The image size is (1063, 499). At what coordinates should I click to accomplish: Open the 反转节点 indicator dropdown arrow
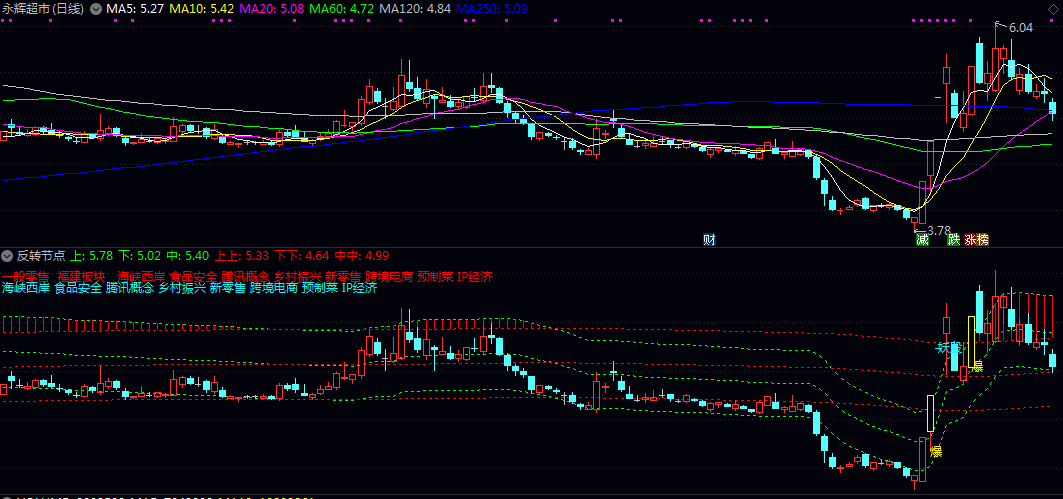(7, 256)
